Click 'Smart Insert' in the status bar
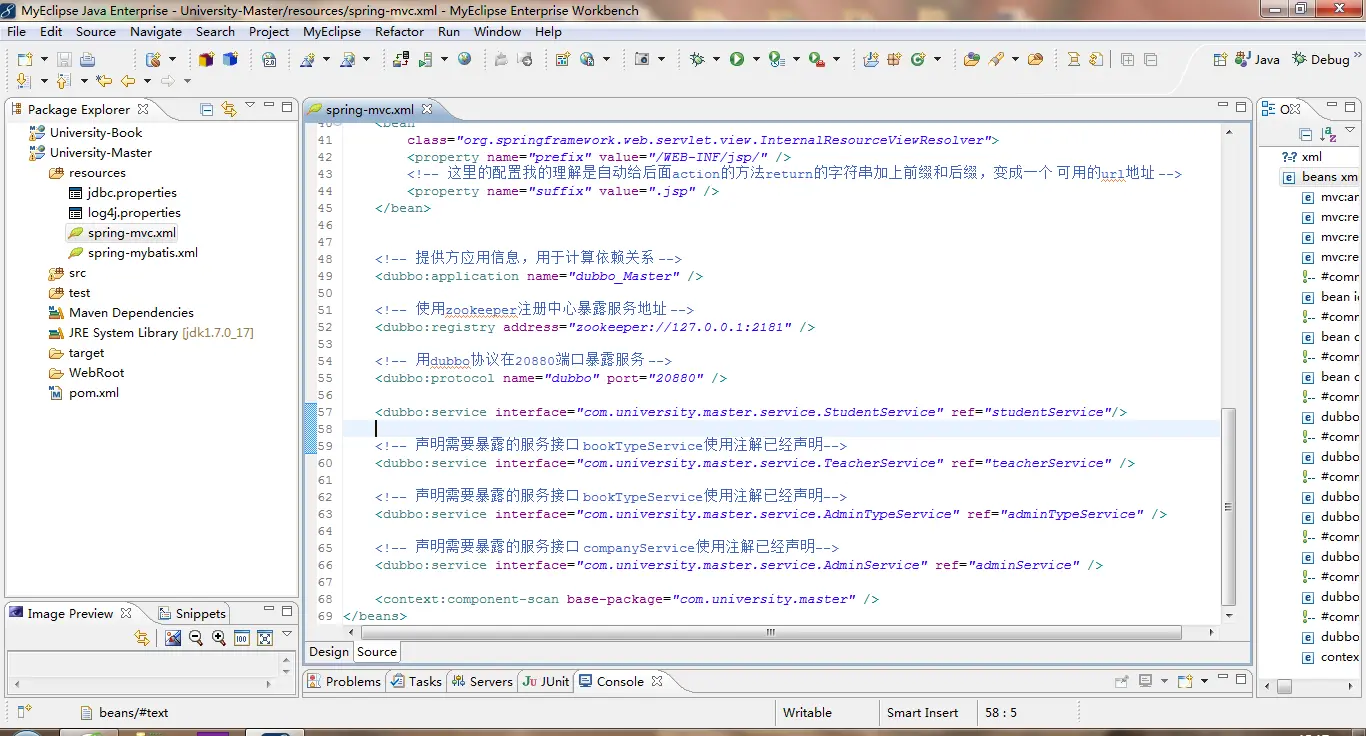Screen dimensions: 1366x736 (922, 713)
